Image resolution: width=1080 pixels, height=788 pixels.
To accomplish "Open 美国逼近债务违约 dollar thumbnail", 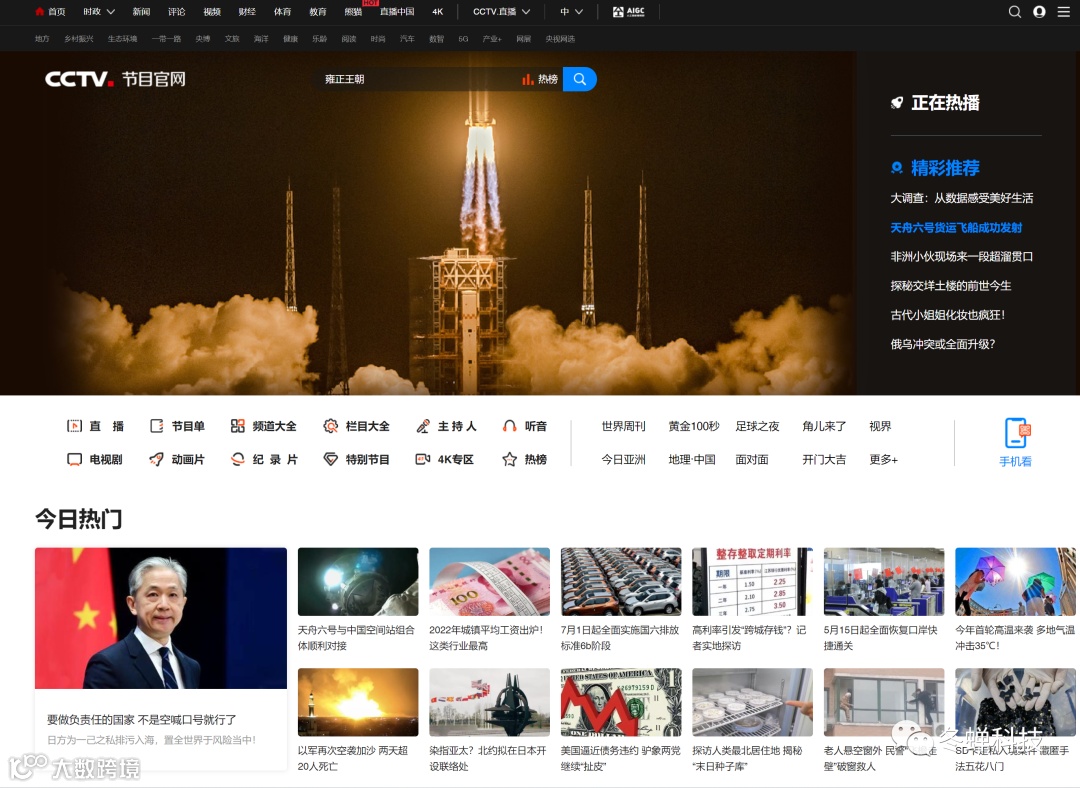I will click(x=621, y=702).
